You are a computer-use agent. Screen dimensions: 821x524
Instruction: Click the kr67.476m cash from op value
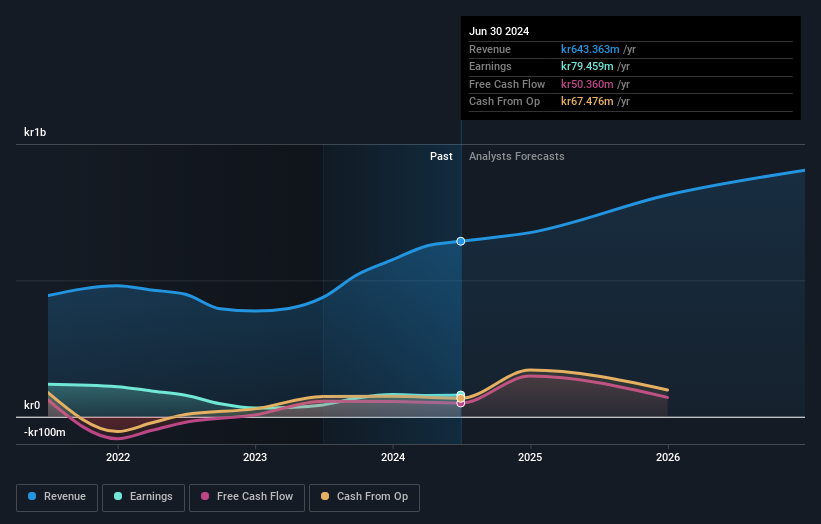coord(587,102)
